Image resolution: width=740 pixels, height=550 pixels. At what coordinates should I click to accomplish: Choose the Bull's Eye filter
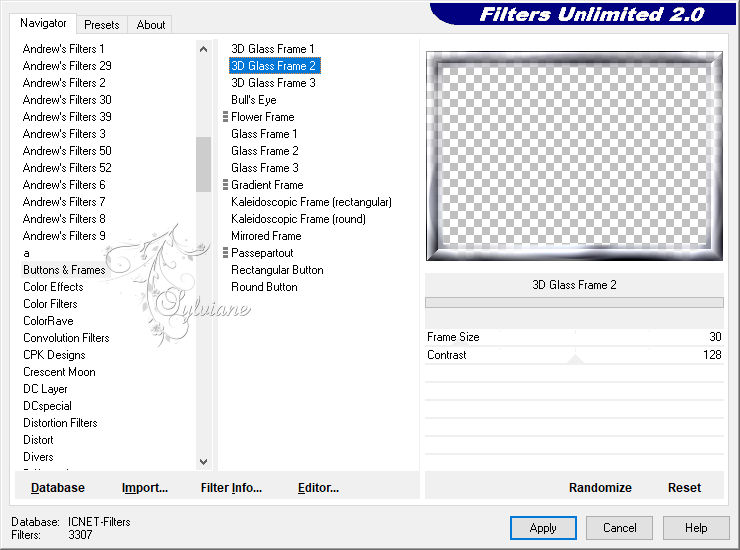coord(253,100)
